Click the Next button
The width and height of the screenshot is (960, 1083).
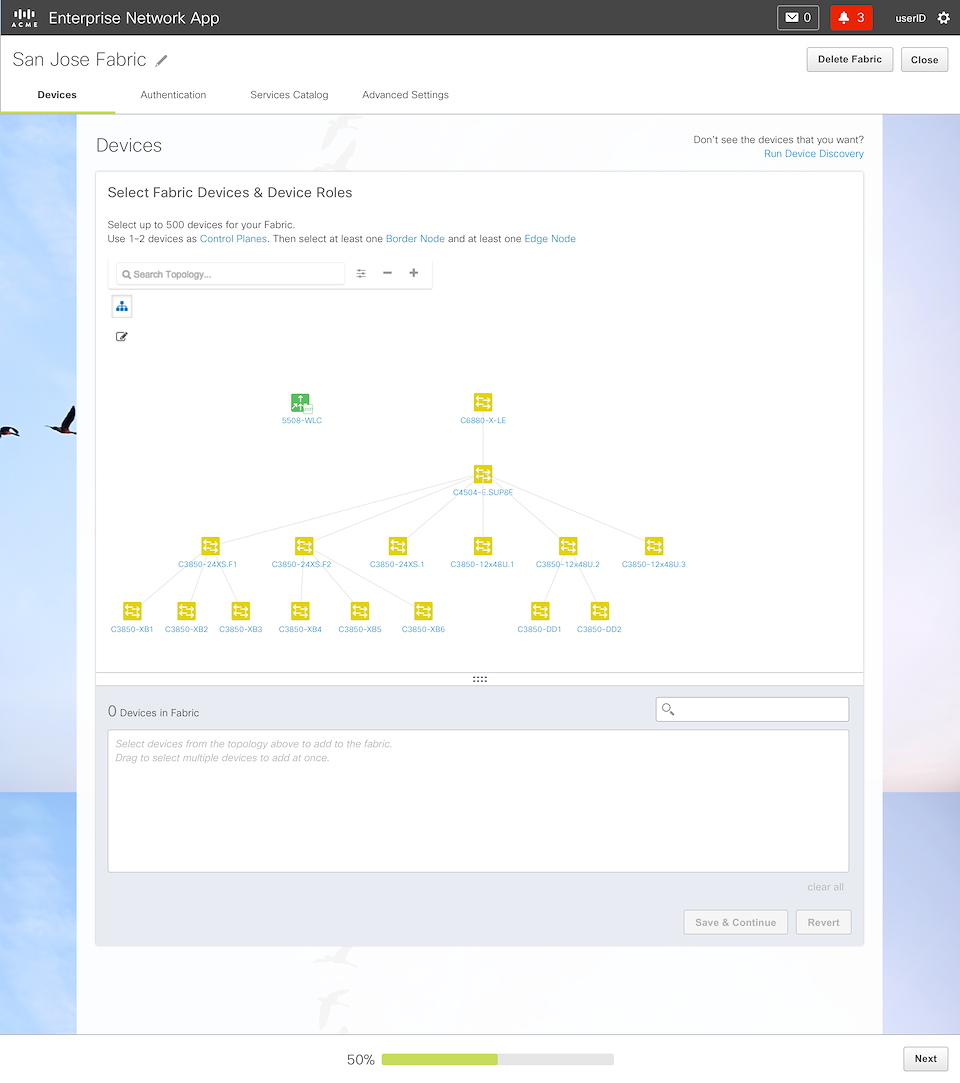point(925,1058)
